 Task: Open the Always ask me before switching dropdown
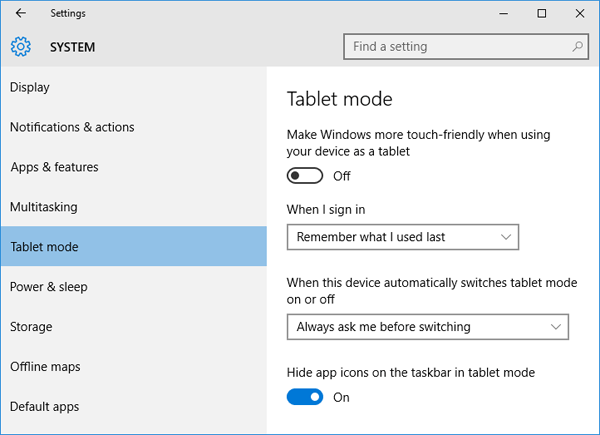click(x=427, y=327)
